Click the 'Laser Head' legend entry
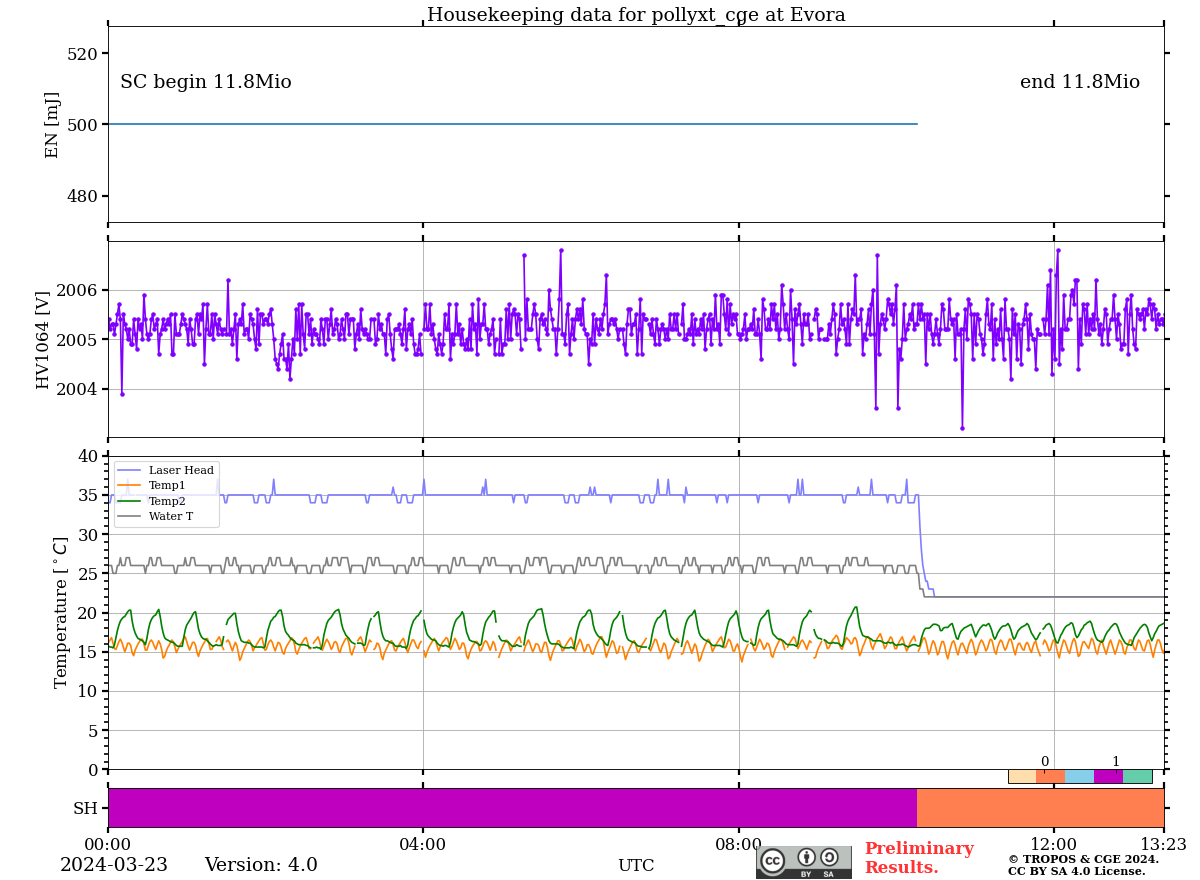1200x880 pixels. 166,470
